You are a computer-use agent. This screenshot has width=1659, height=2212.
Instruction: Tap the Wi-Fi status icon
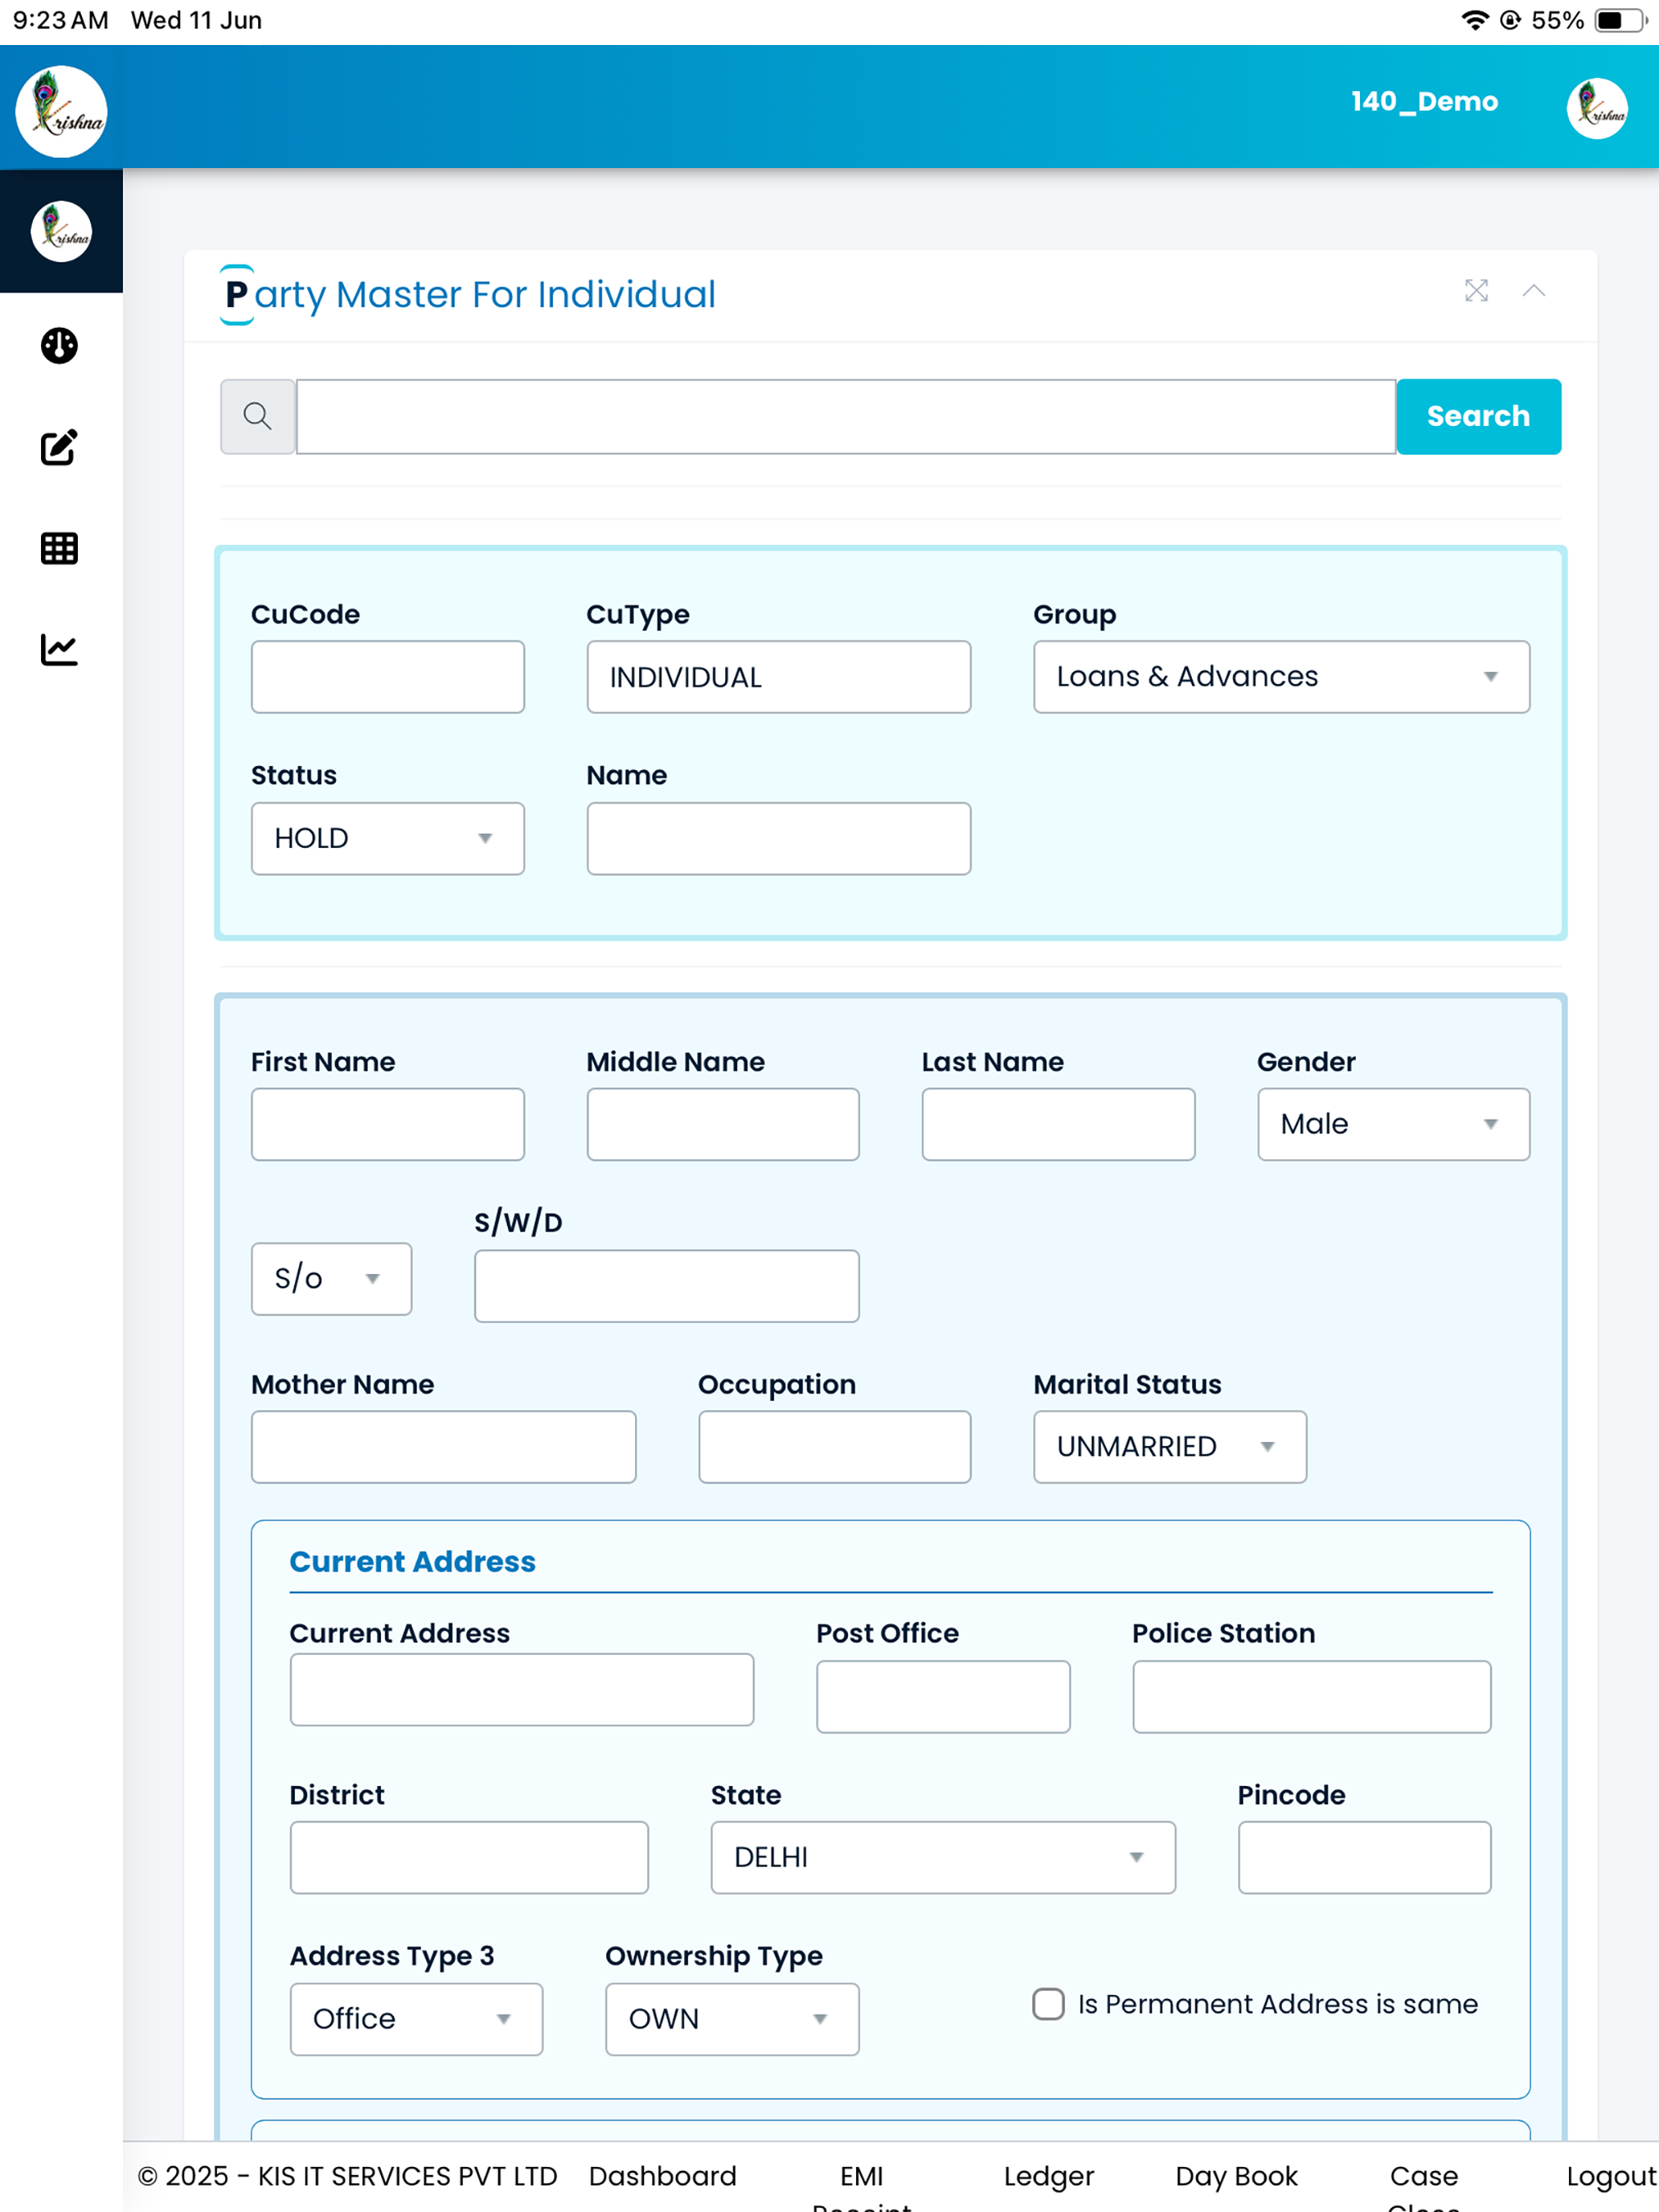[1474, 20]
